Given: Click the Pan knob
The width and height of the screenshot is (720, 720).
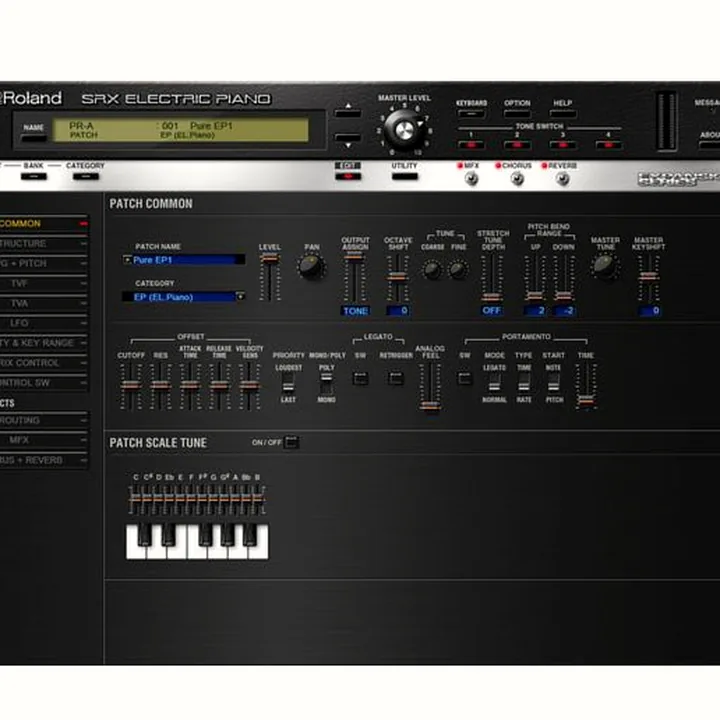Looking at the screenshot, I should (311, 267).
